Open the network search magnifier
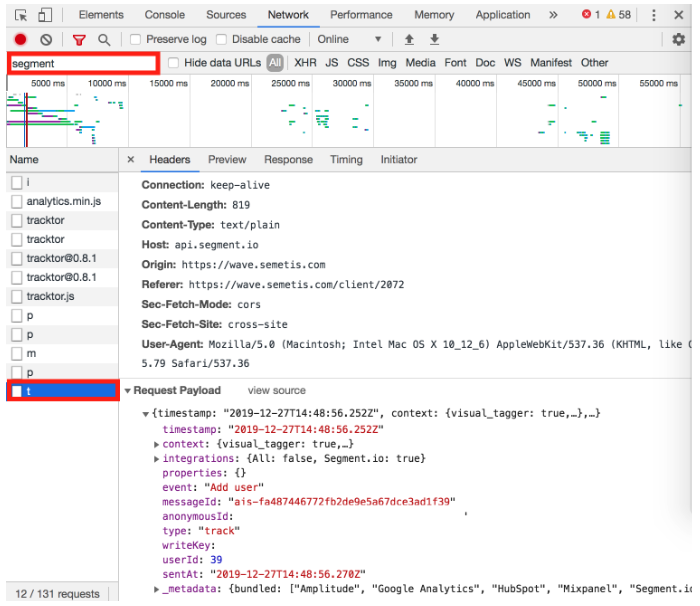Viewport: 700px width, 606px height. click(x=104, y=40)
